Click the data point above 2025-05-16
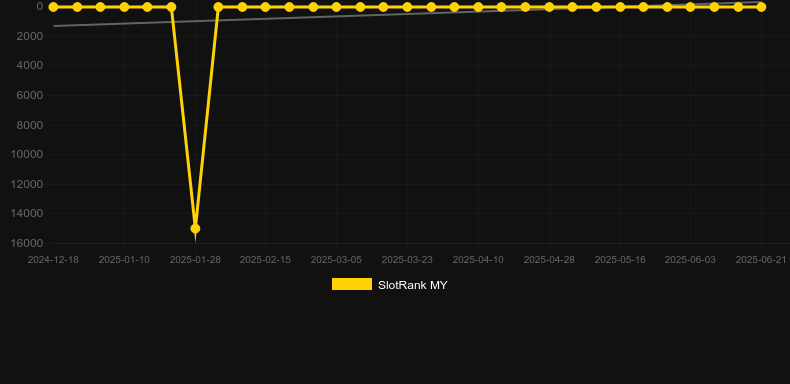 [620, 7]
